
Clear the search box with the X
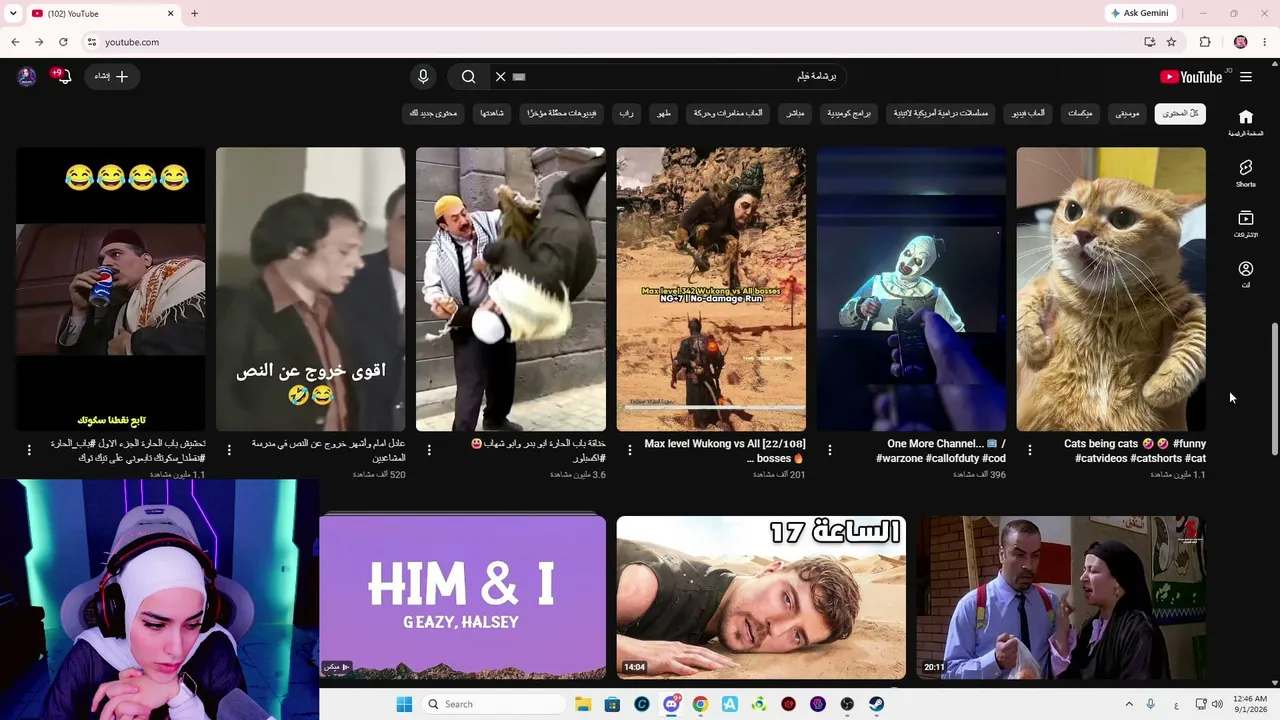pos(501,77)
